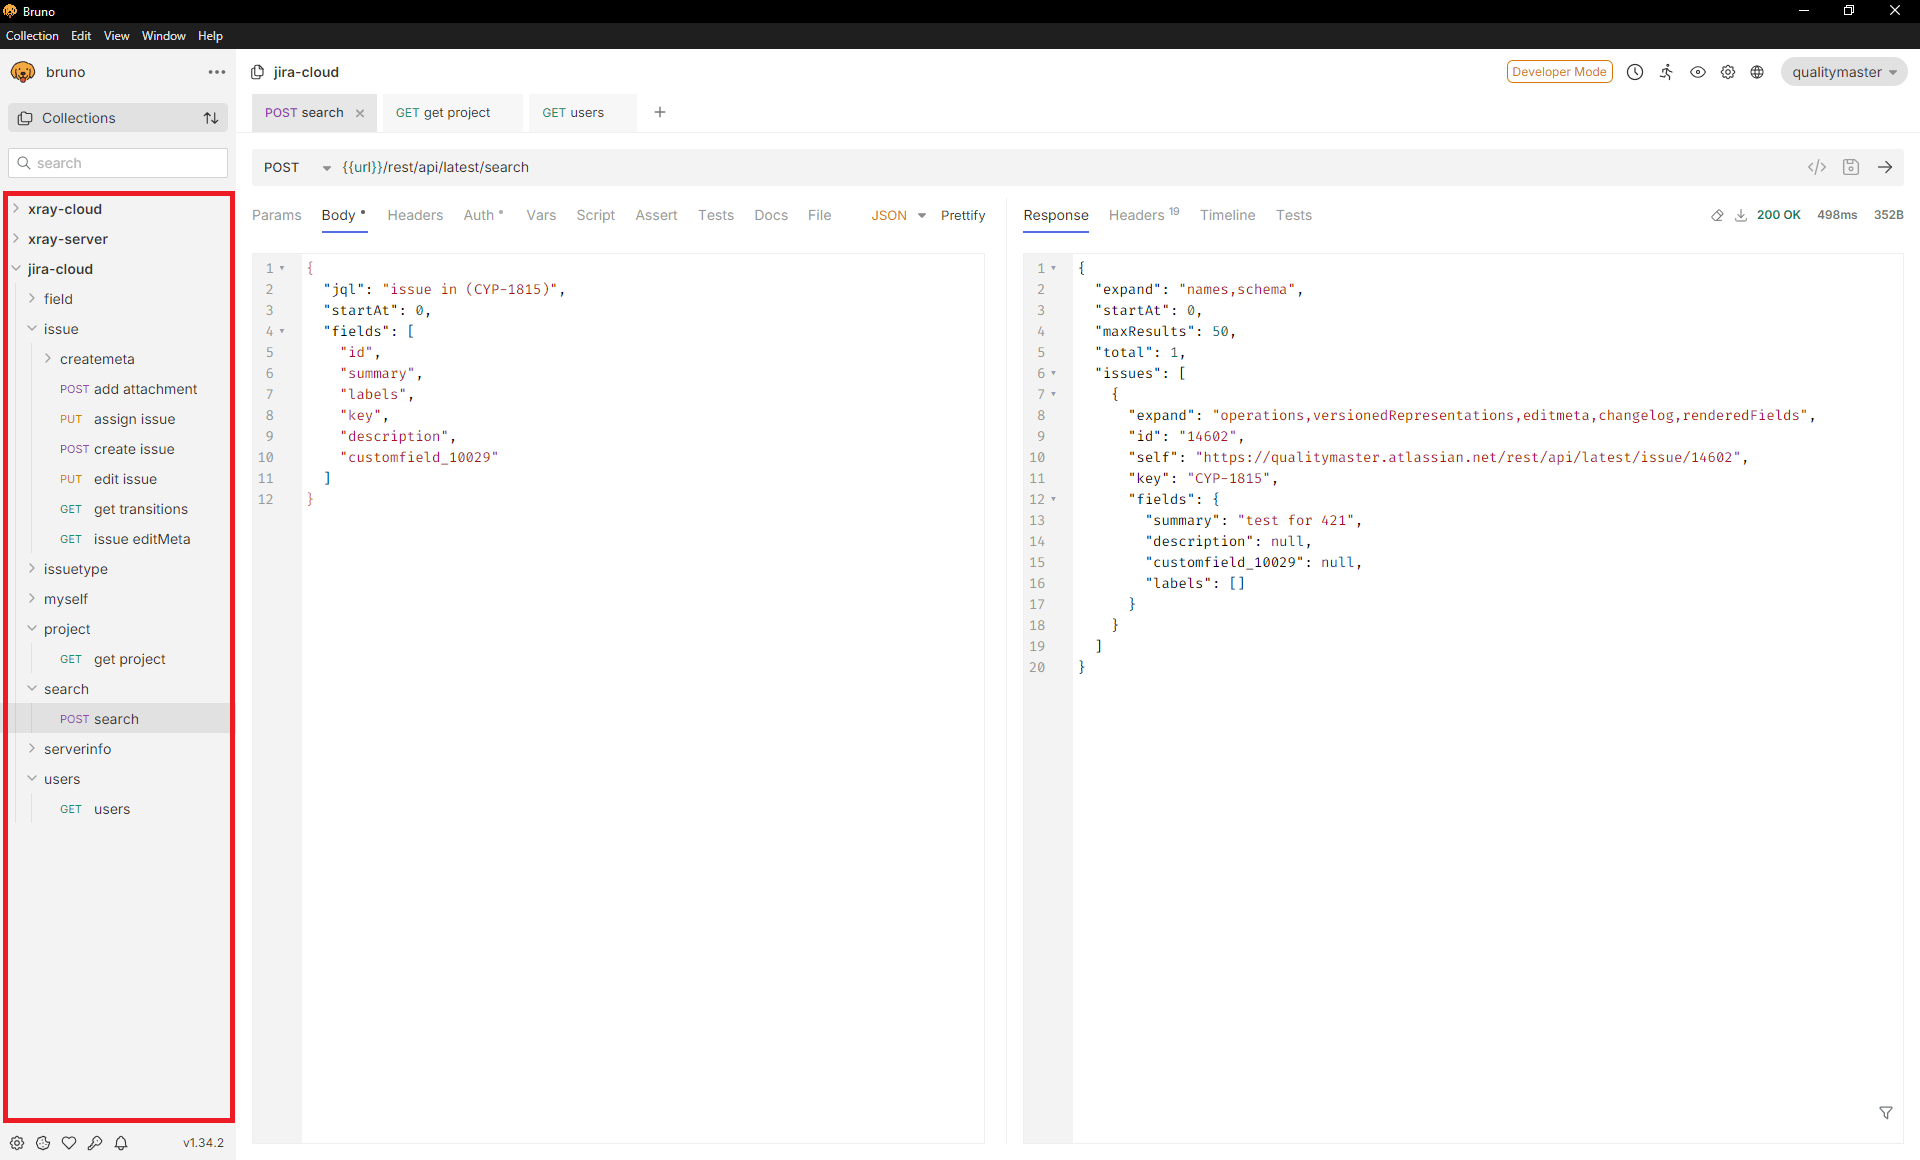The width and height of the screenshot is (1920, 1160).
Task: Open the Collection menu
Action: pyautogui.click(x=32, y=35)
